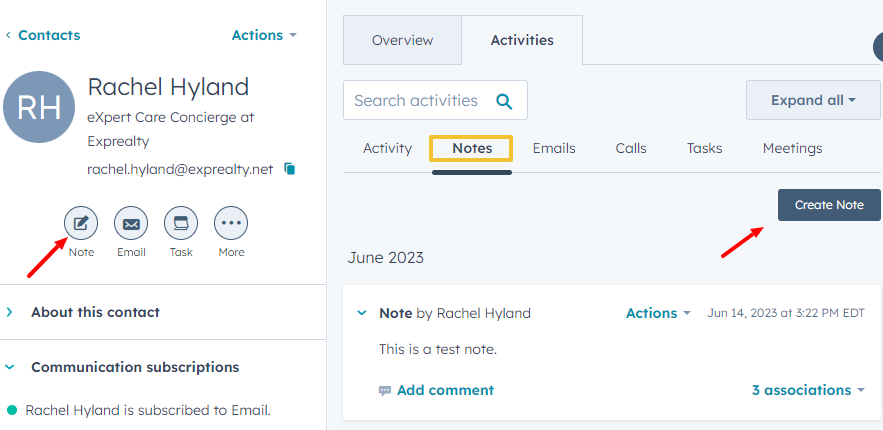Viewport: 883px width, 430px height.
Task: Collapse the test note by Rachel Hyland
Action: coord(362,313)
